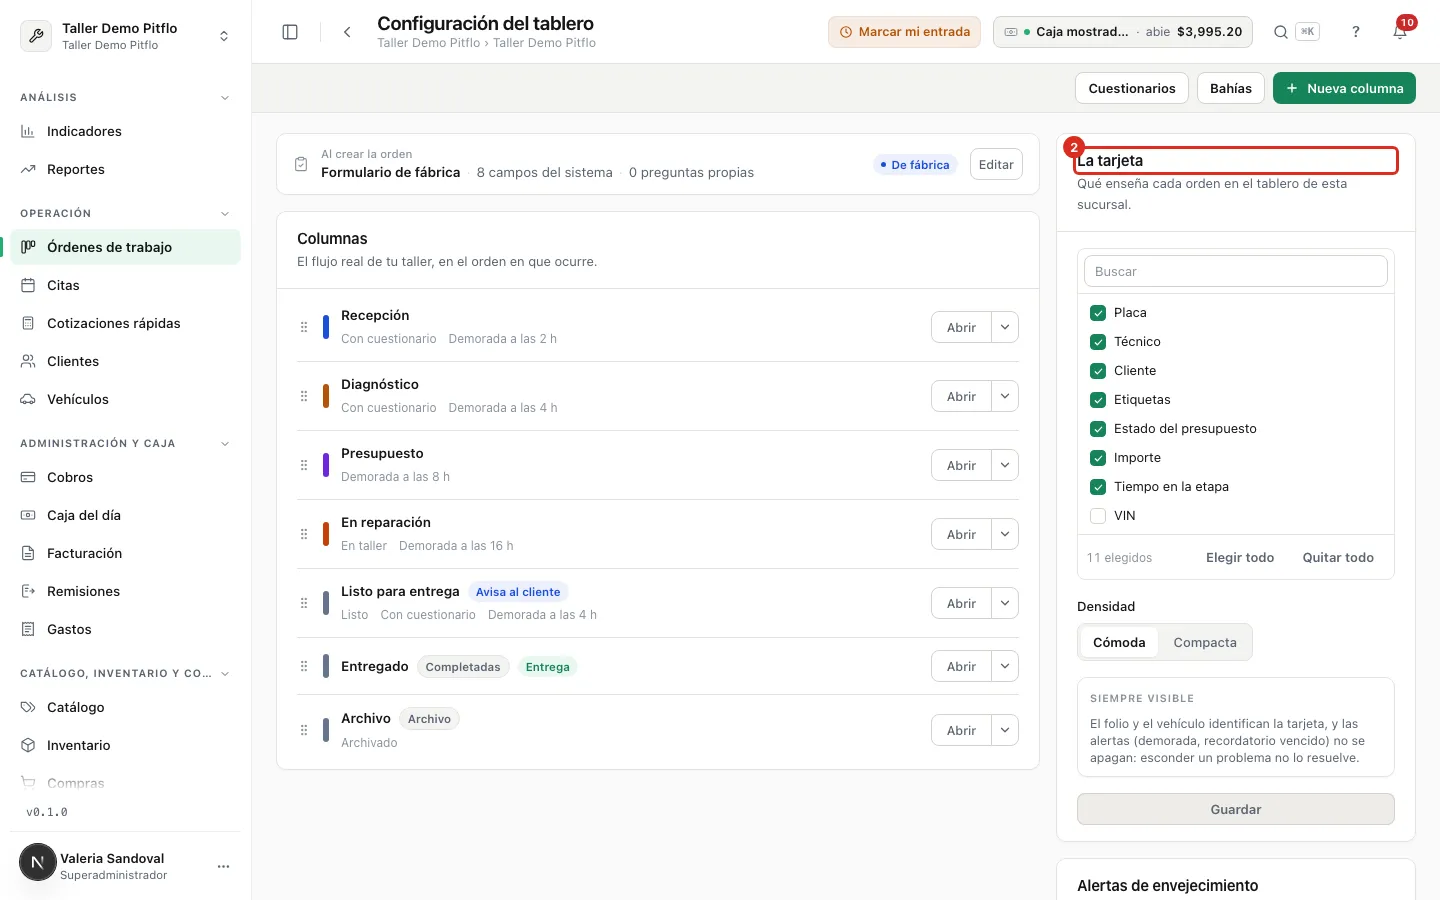Open the search magnifier icon

(1280, 32)
